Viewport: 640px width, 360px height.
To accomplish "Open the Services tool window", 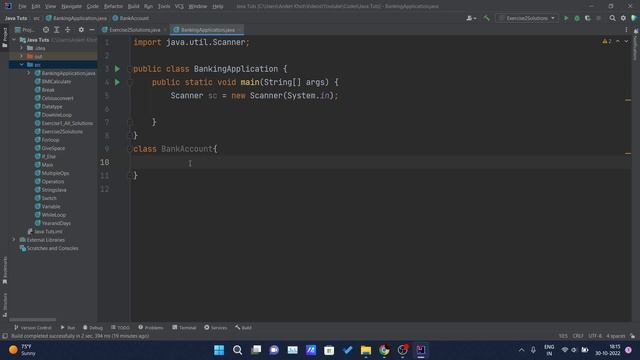I will coord(216,327).
